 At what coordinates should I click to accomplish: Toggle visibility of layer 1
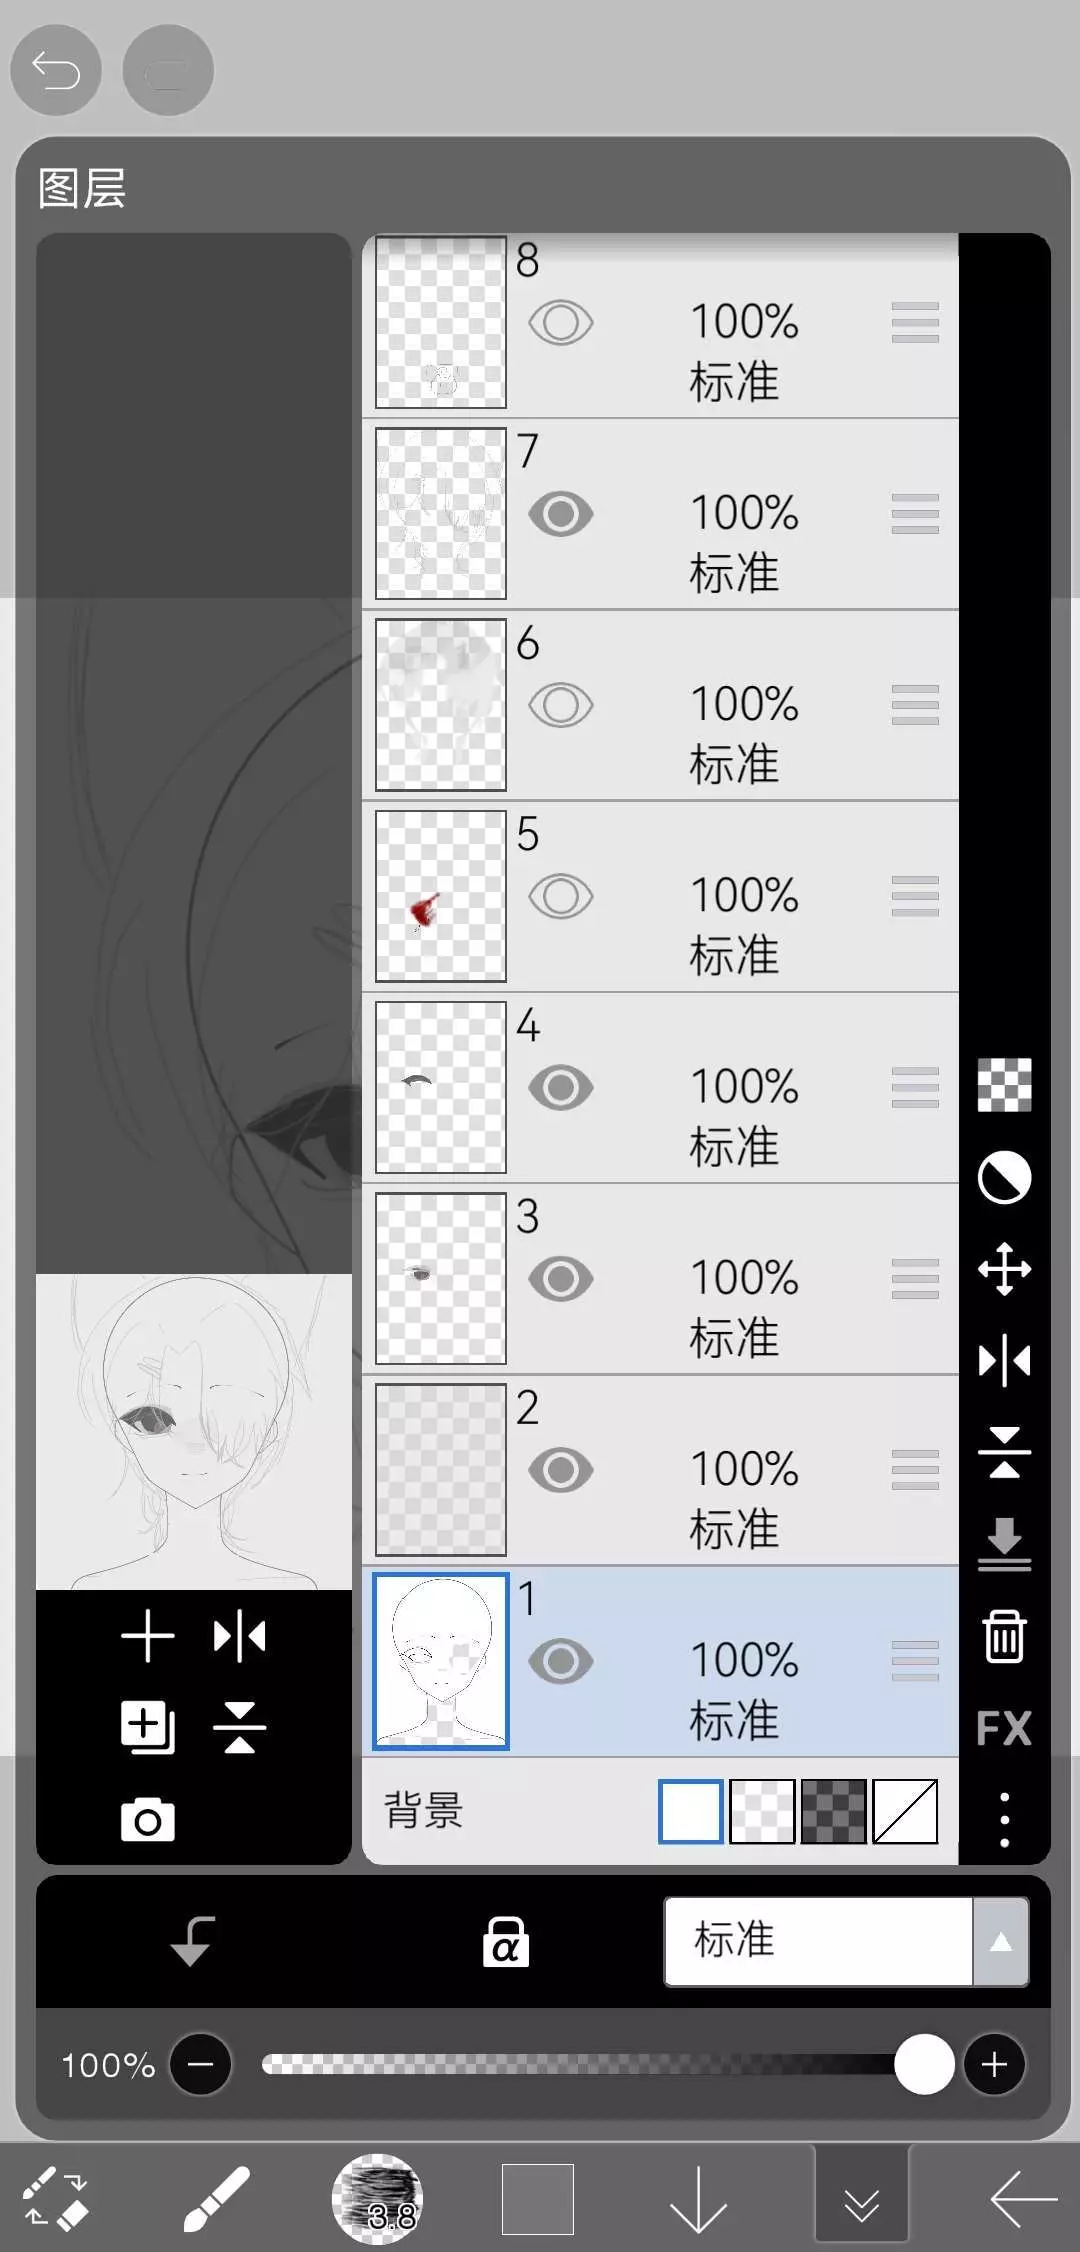560,1661
